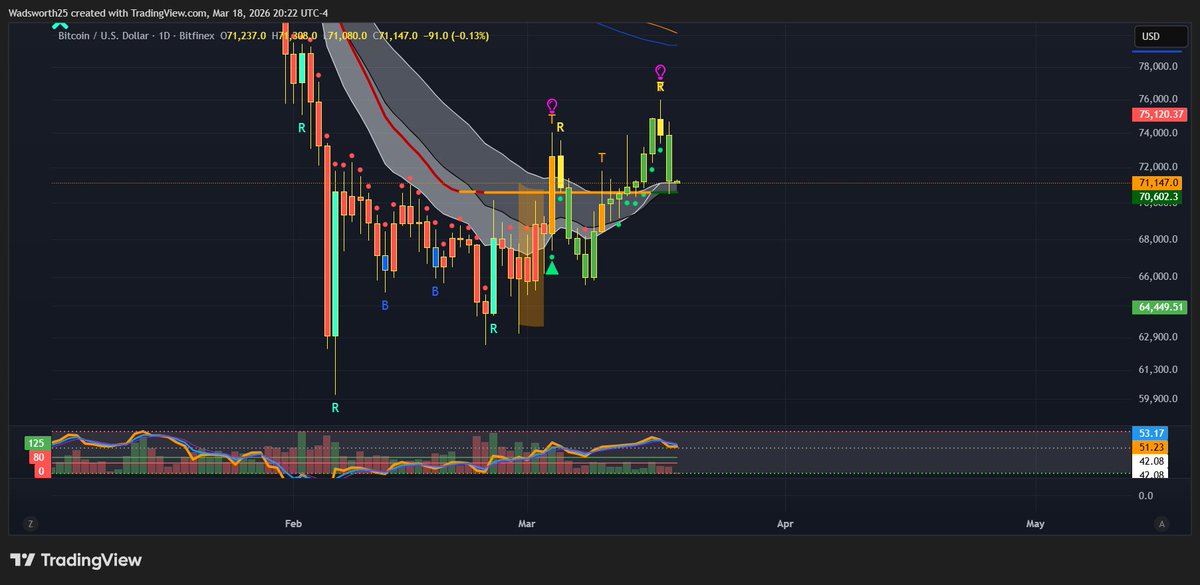Click the red 75,120.37 price label

1159,115
